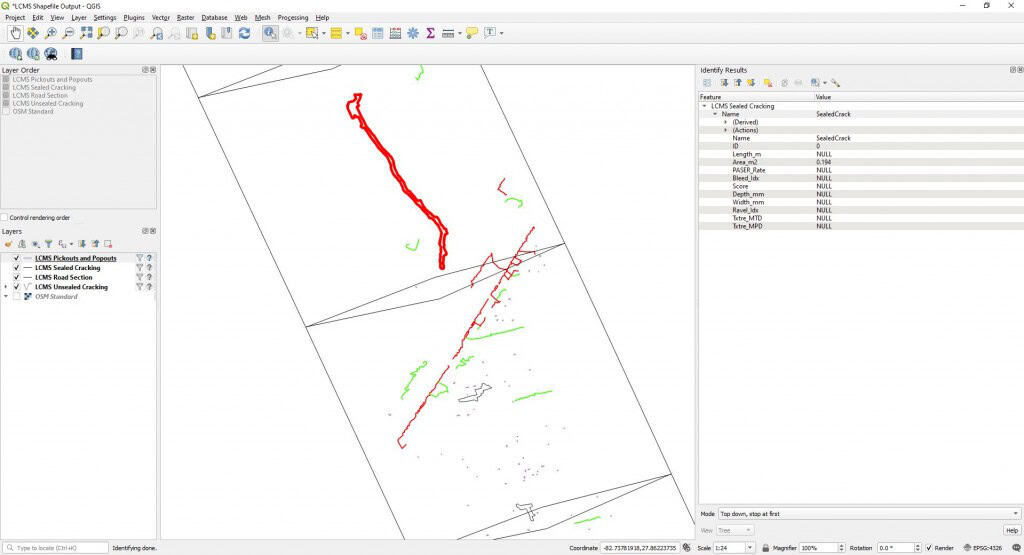Click the Show Bookmarks icon
Viewport: 1024px width, 555px height.
tap(227, 33)
